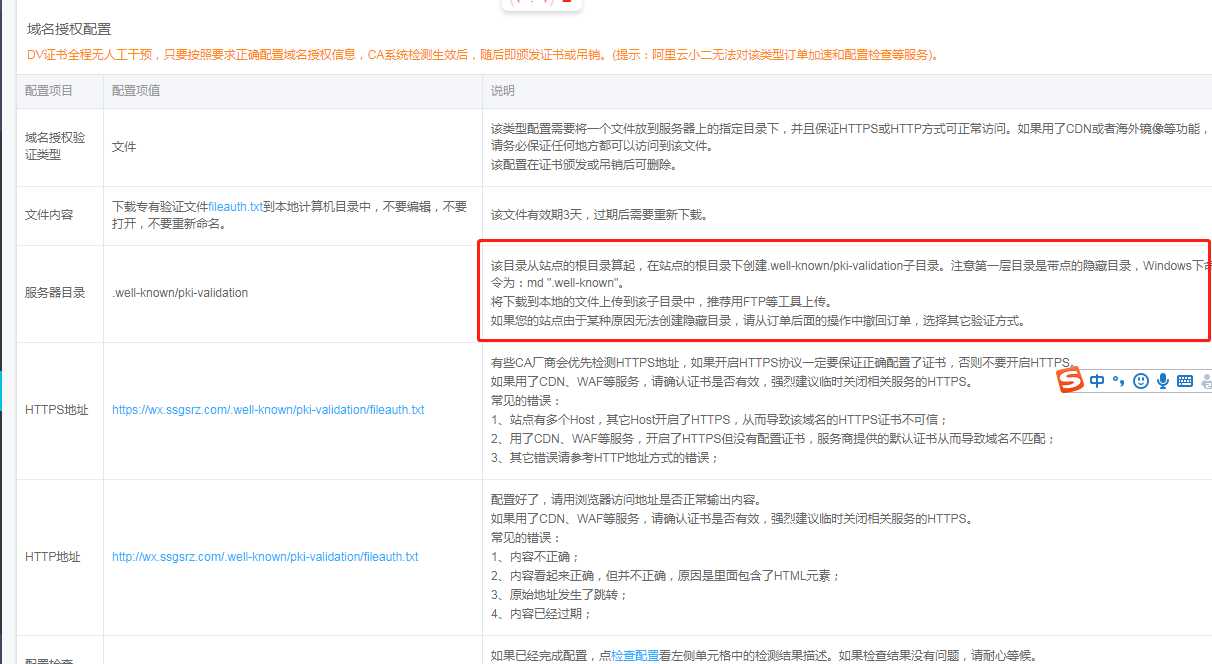This screenshot has width=1212, height=664.
Task: Open the soft keyboard icon in IME bar
Action: click(x=1185, y=381)
